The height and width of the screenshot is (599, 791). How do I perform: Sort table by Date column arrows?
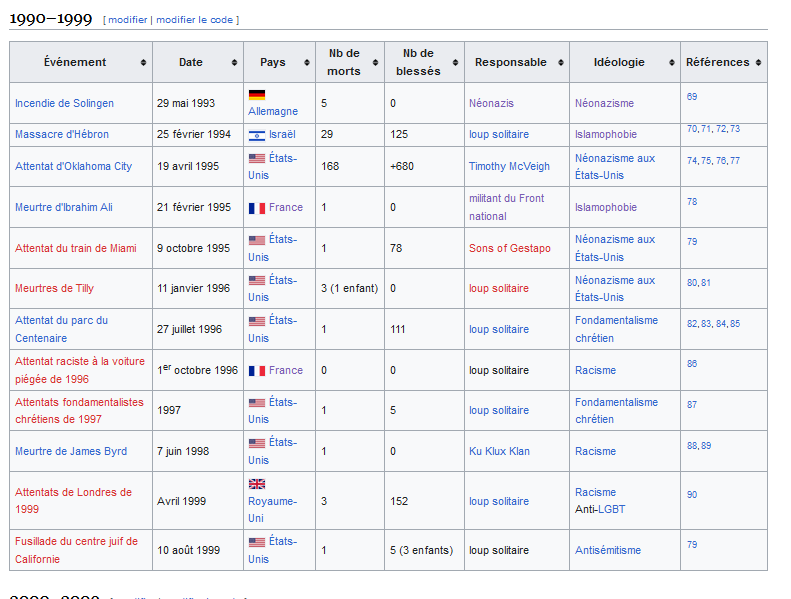235,63
